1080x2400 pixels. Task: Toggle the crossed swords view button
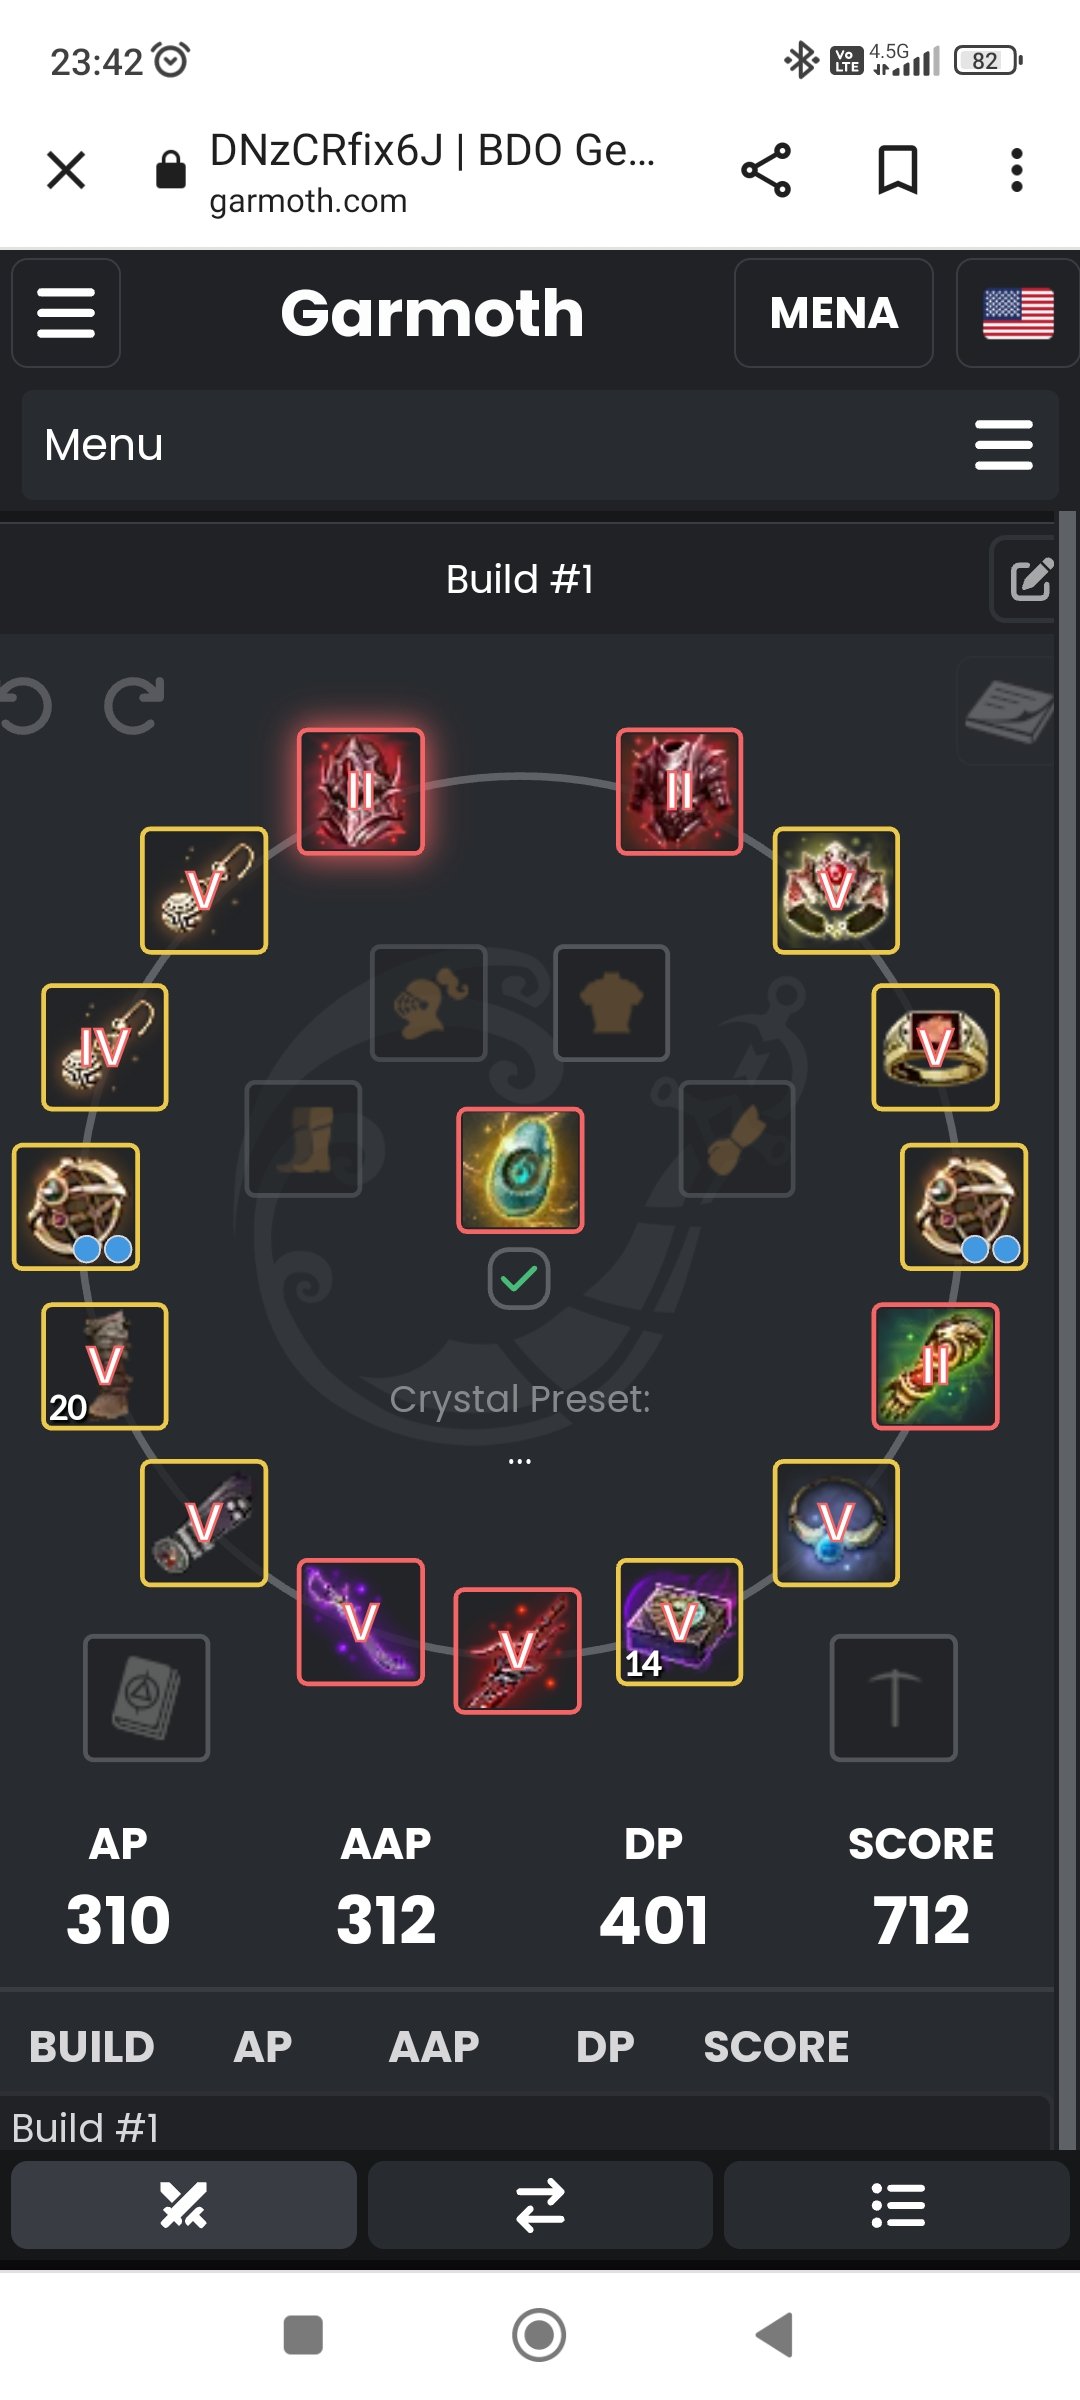click(184, 2205)
